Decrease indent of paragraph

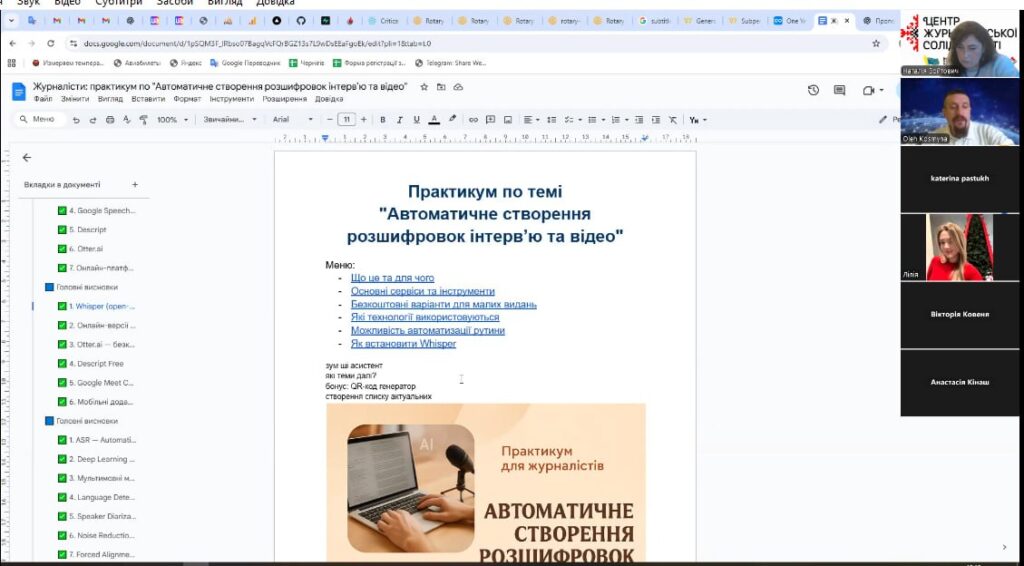639,120
